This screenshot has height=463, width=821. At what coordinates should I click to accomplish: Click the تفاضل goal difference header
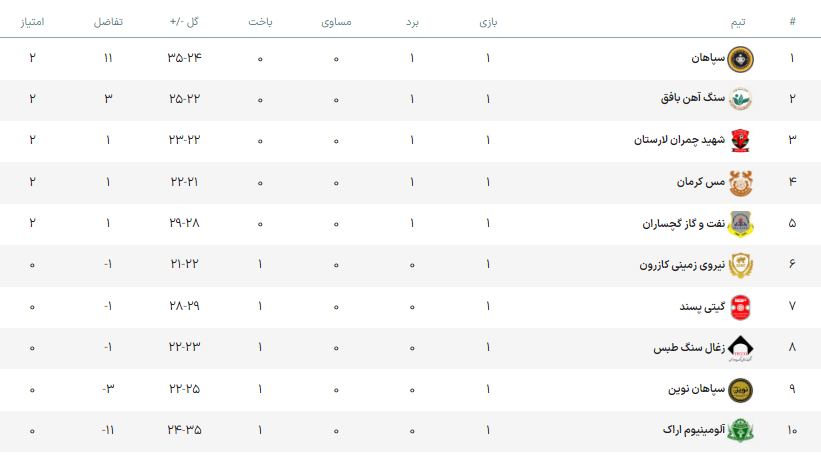108,21
